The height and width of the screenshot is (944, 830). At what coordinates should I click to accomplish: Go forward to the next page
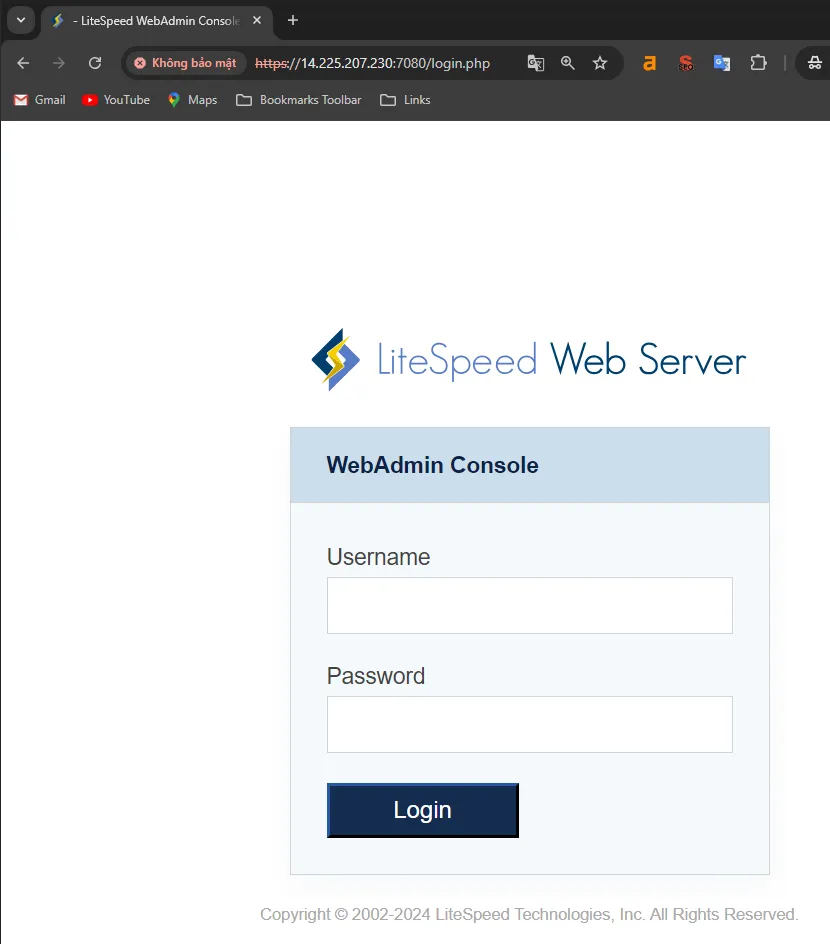point(58,63)
